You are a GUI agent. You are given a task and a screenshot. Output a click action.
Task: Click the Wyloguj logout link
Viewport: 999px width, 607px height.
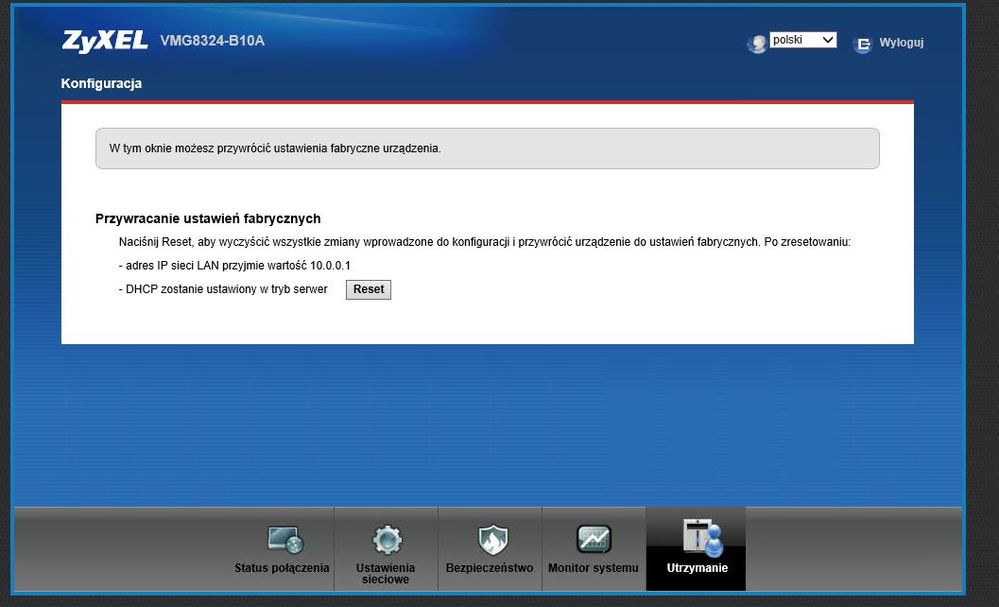click(901, 43)
